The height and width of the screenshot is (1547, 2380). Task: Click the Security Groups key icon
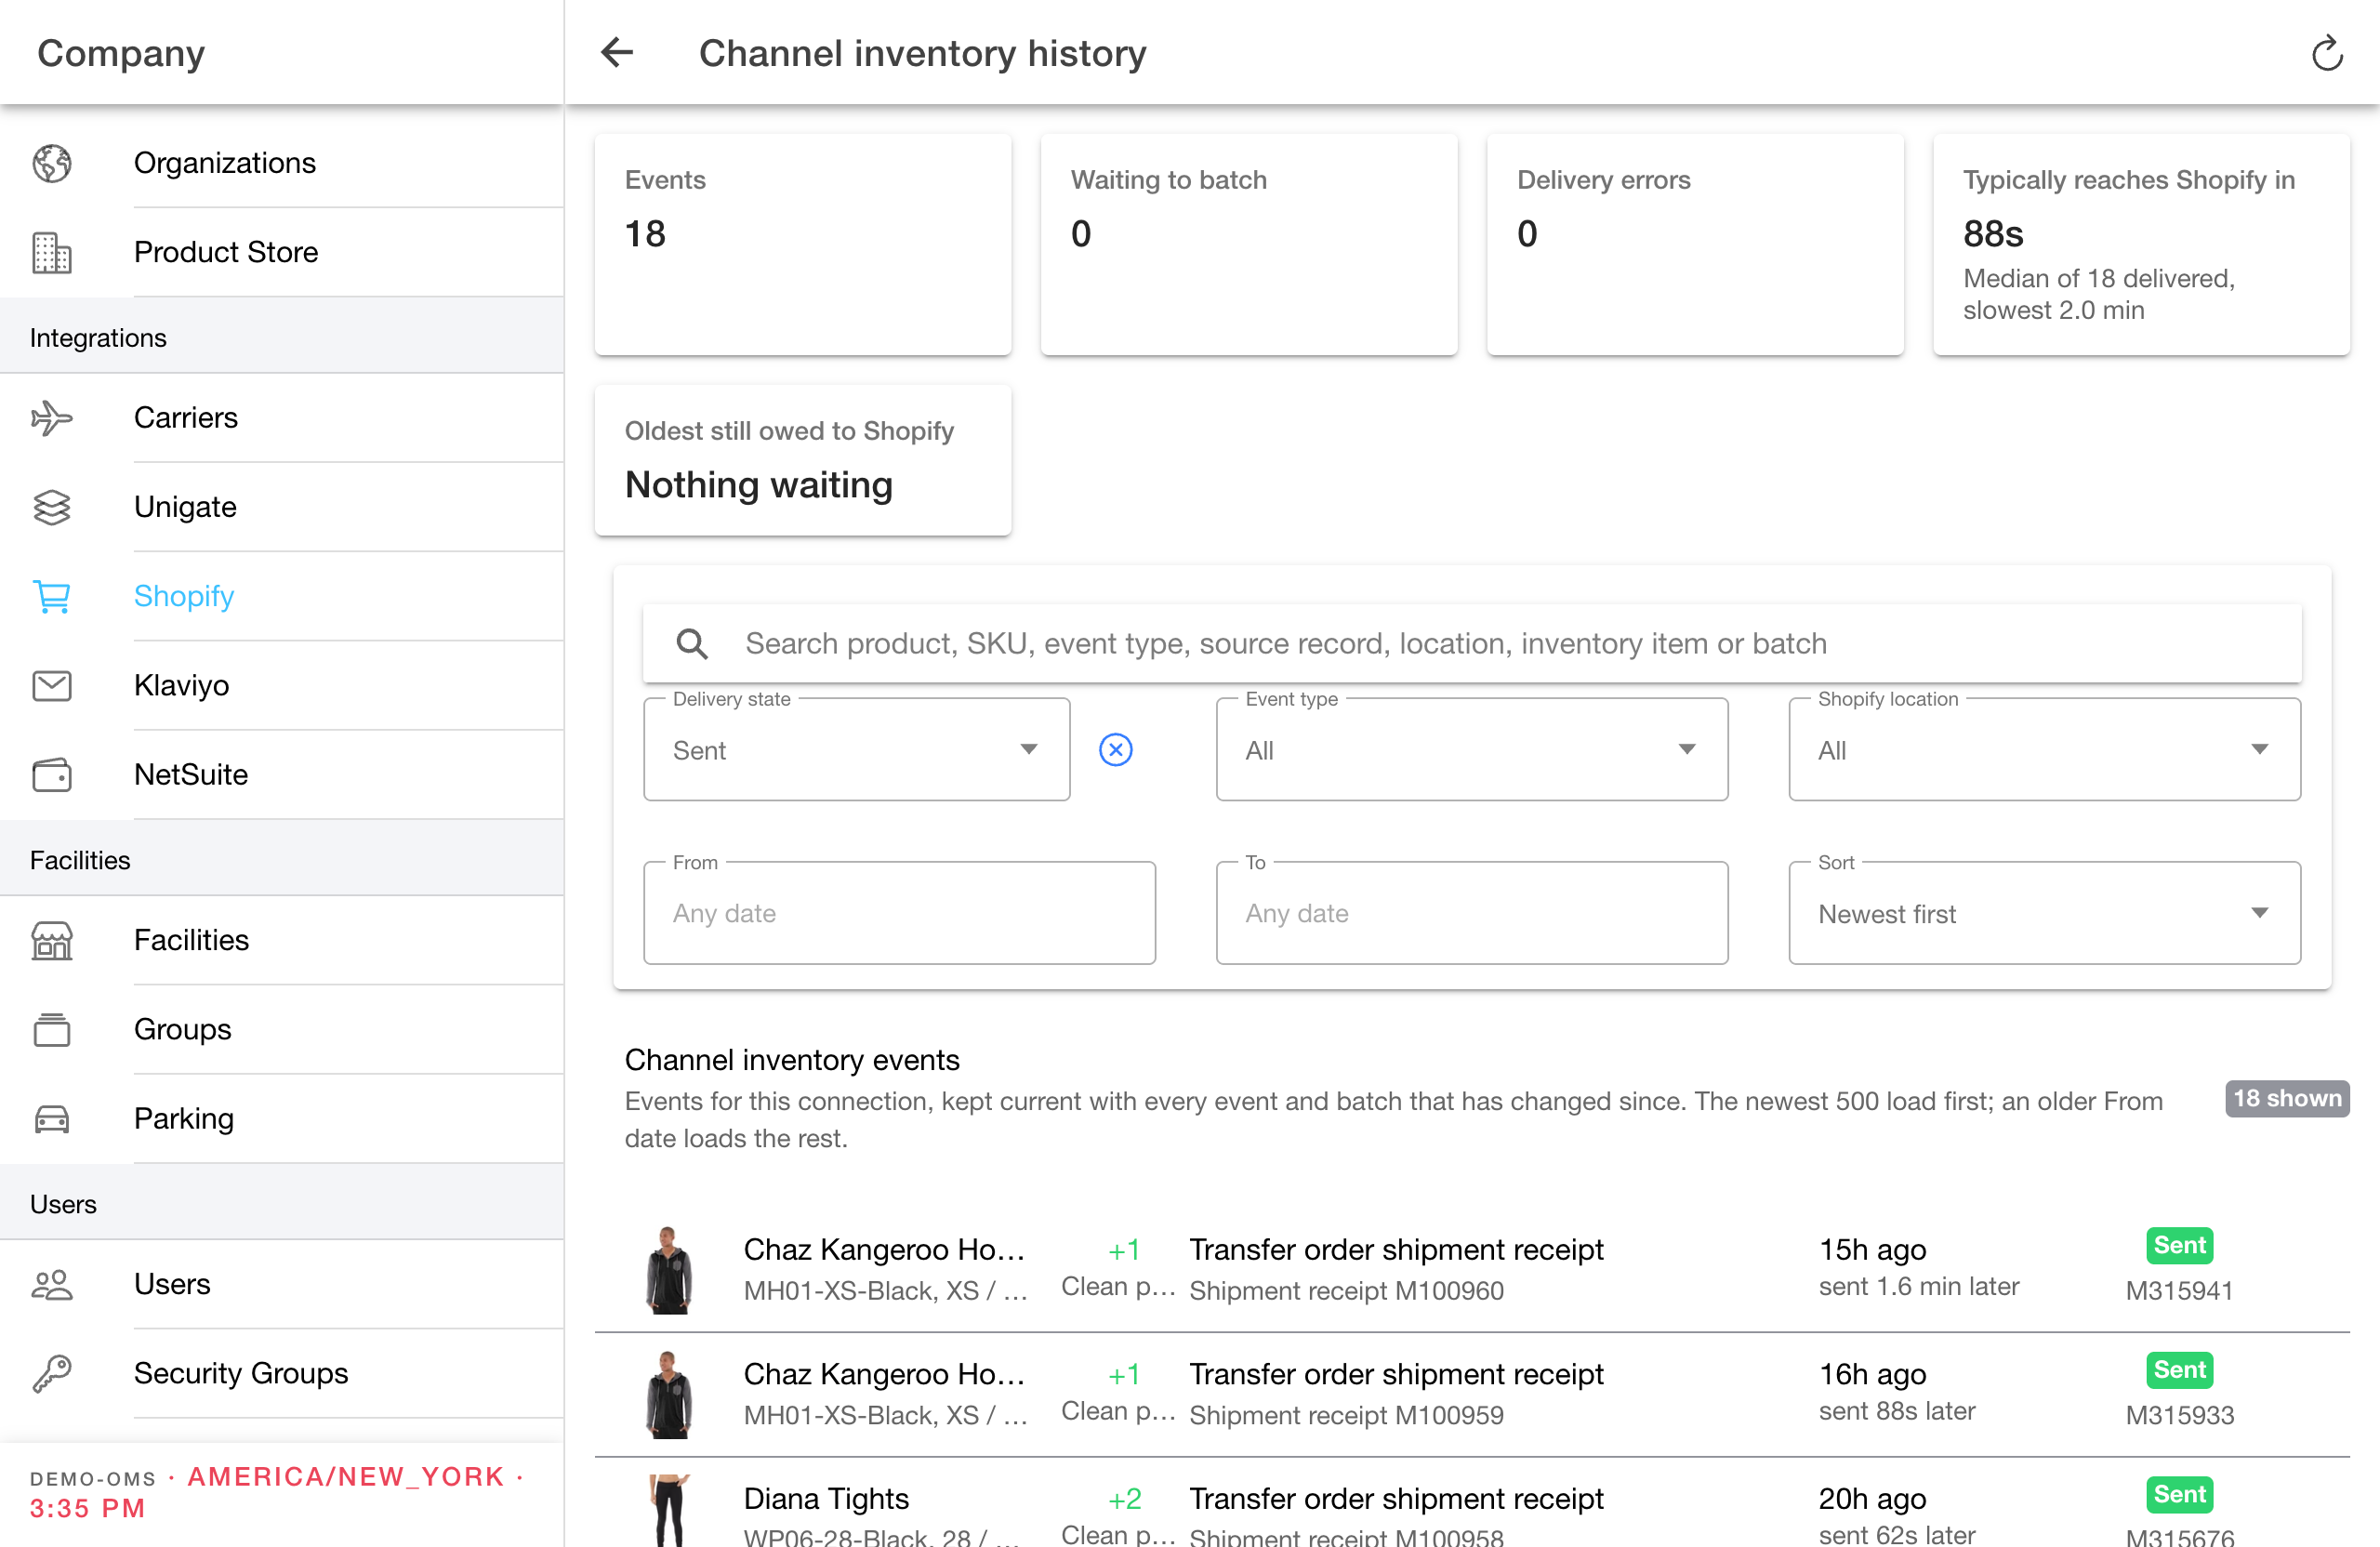coord(52,1373)
